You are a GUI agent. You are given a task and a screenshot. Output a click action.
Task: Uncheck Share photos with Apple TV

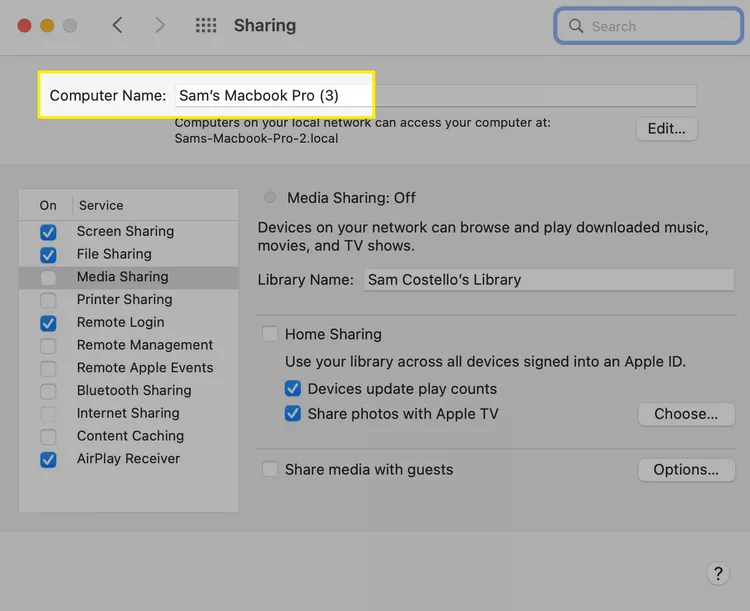pyautogui.click(x=293, y=413)
